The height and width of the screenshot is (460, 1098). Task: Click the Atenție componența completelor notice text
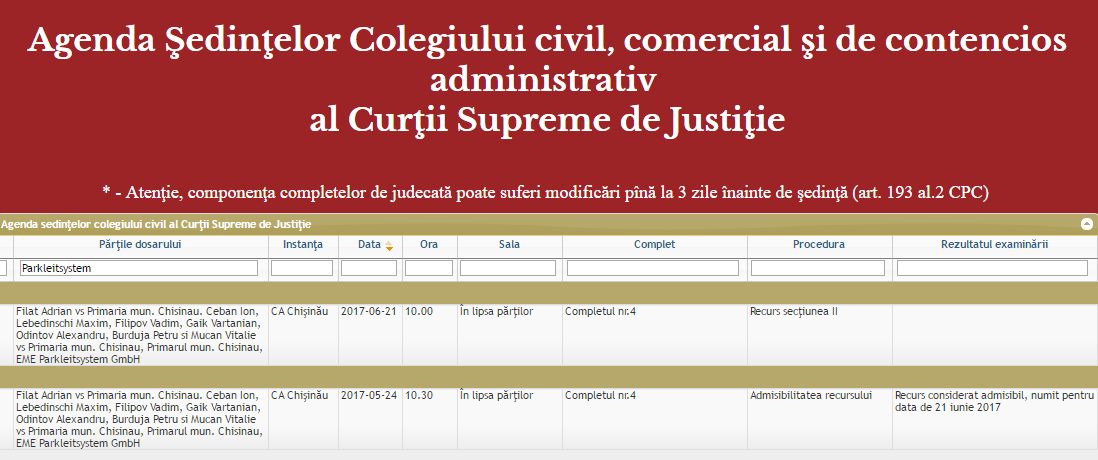coord(545,193)
